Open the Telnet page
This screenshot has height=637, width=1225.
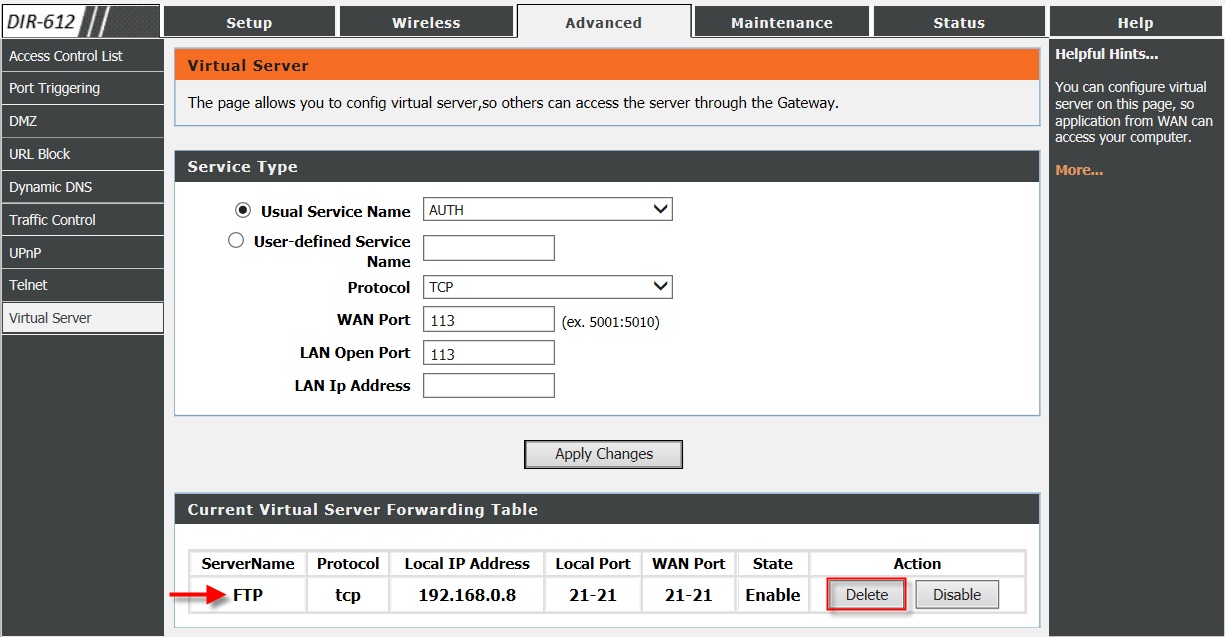click(82, 285)
